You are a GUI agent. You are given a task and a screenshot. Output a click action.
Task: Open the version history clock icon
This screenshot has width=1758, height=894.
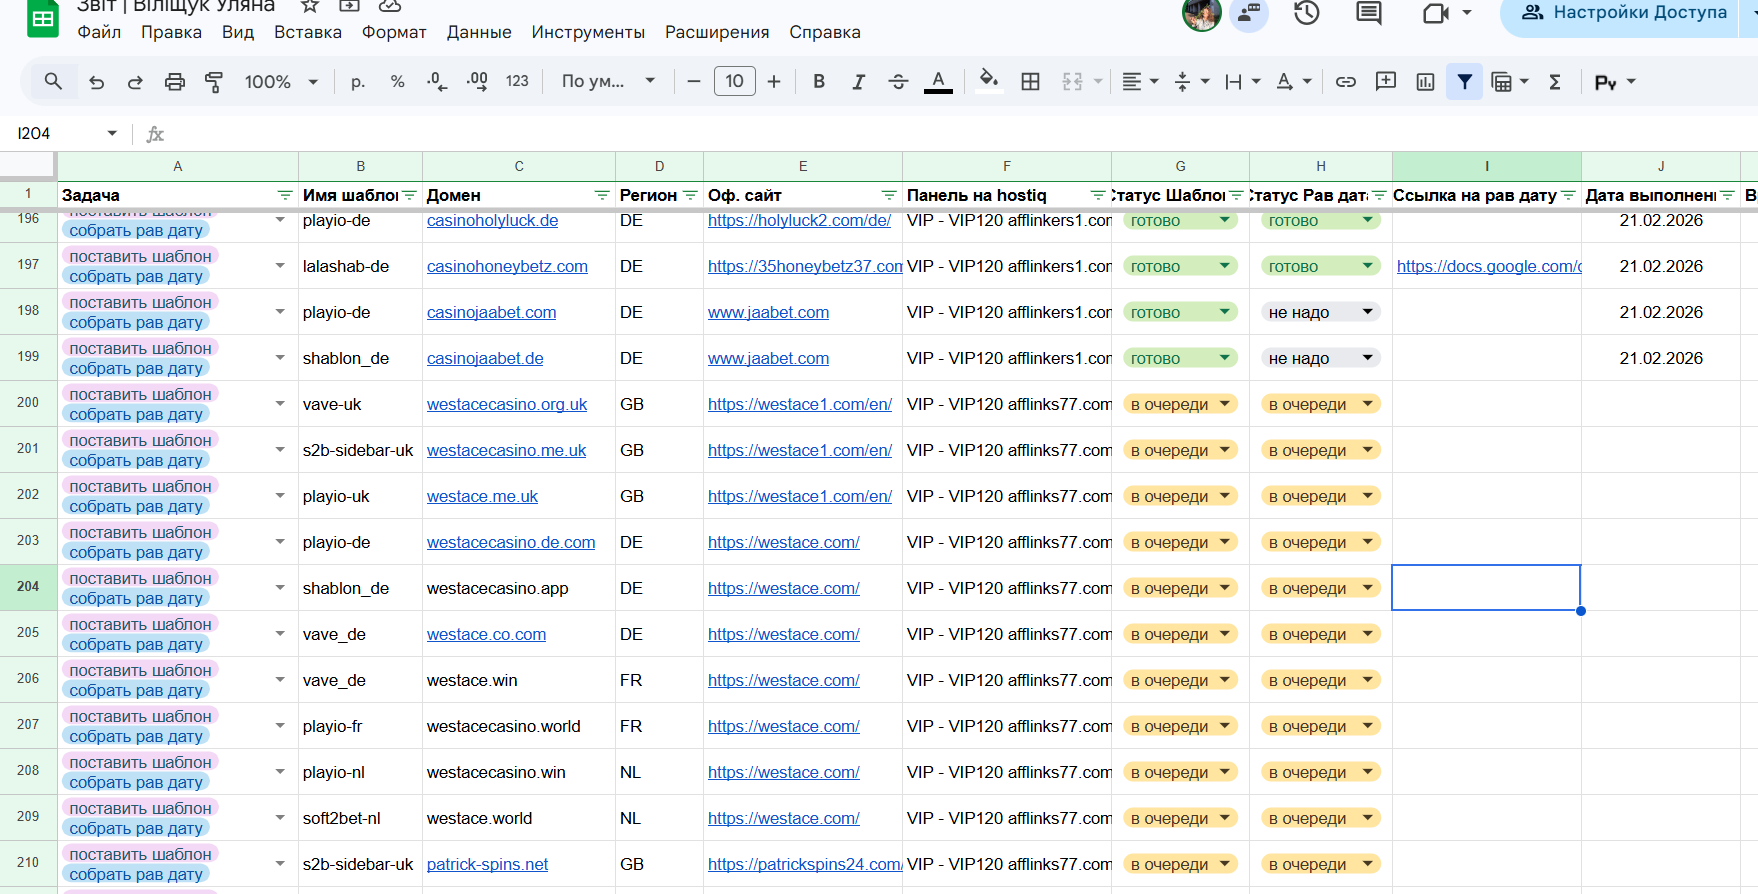pos(1307,13)
